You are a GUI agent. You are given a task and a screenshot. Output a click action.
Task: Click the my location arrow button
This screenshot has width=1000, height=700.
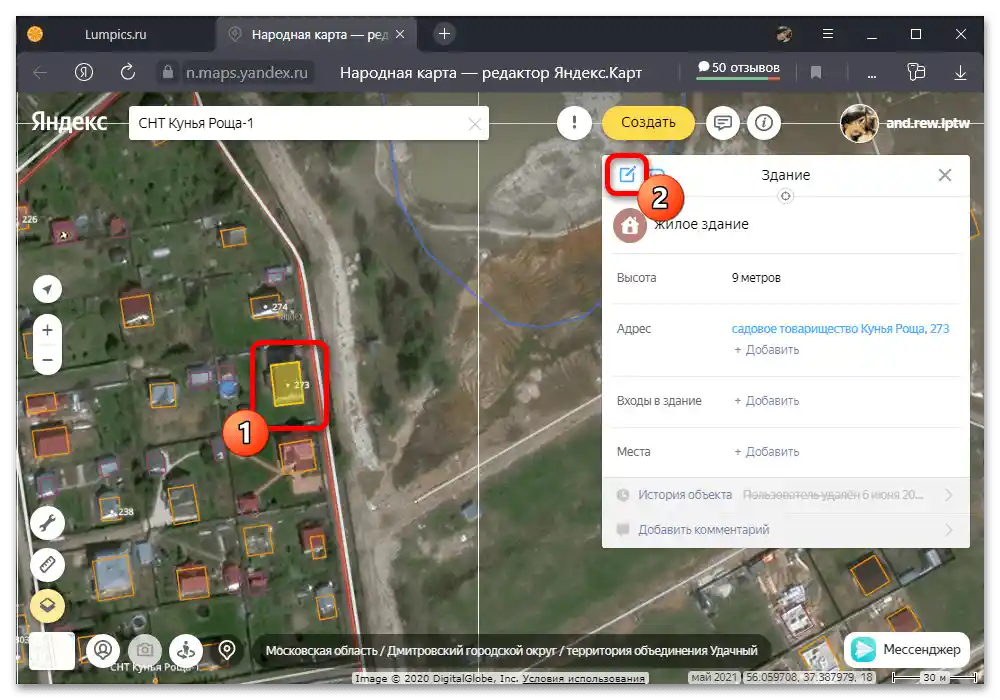pos(47,289)
